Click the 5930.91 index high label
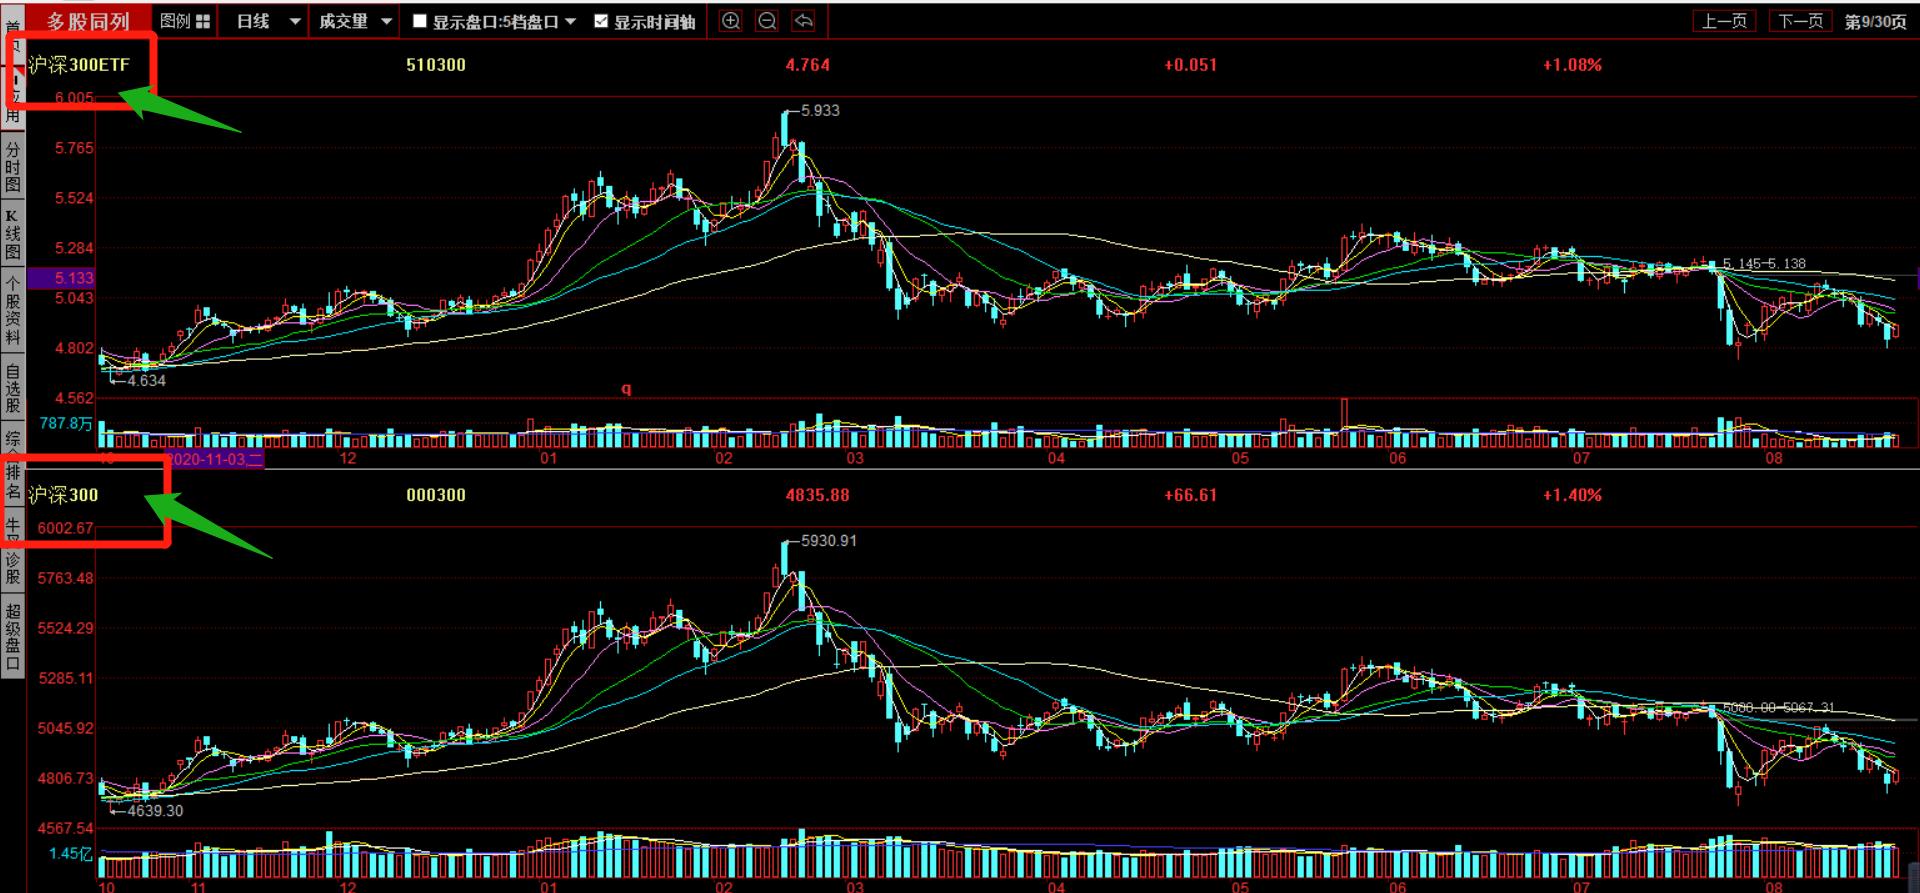This screenshot has height=893, width=1920. pos(829,540)
